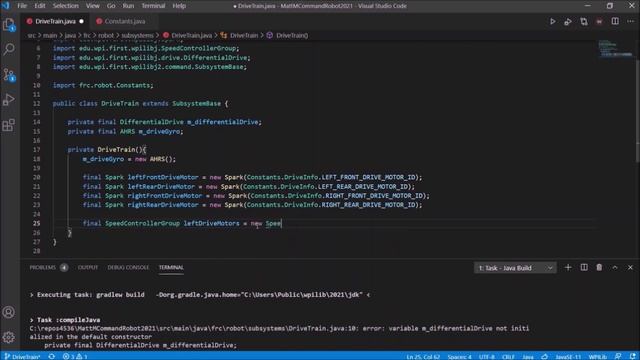640x360 pixels.
Task: Open the Edit menu
Action: 40,6
